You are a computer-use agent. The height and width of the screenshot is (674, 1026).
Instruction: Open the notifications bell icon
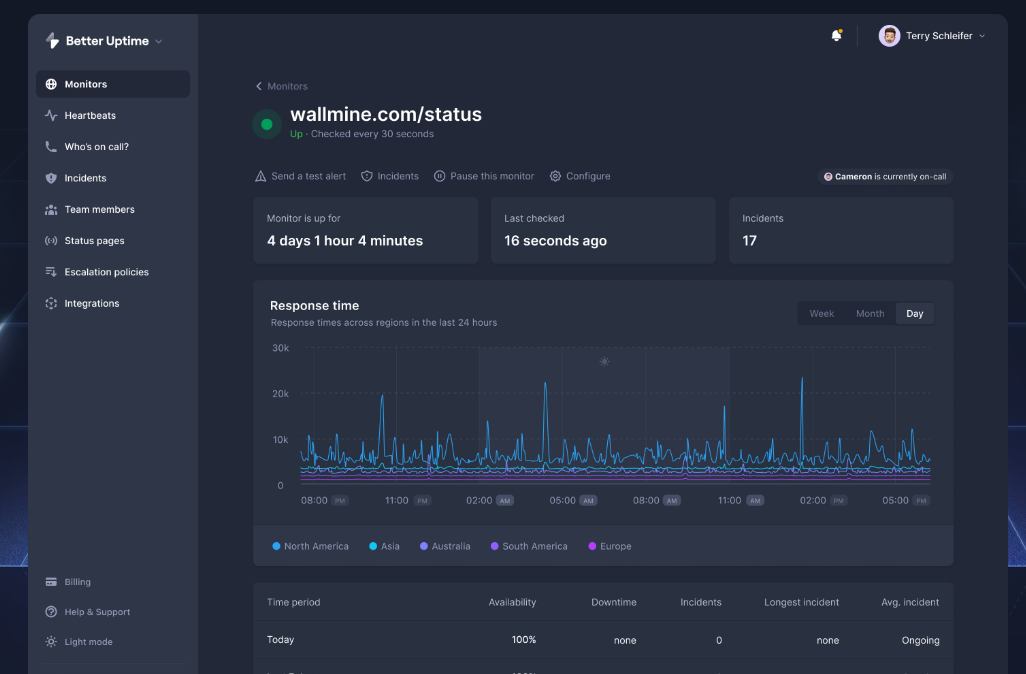tap(836, 36)
